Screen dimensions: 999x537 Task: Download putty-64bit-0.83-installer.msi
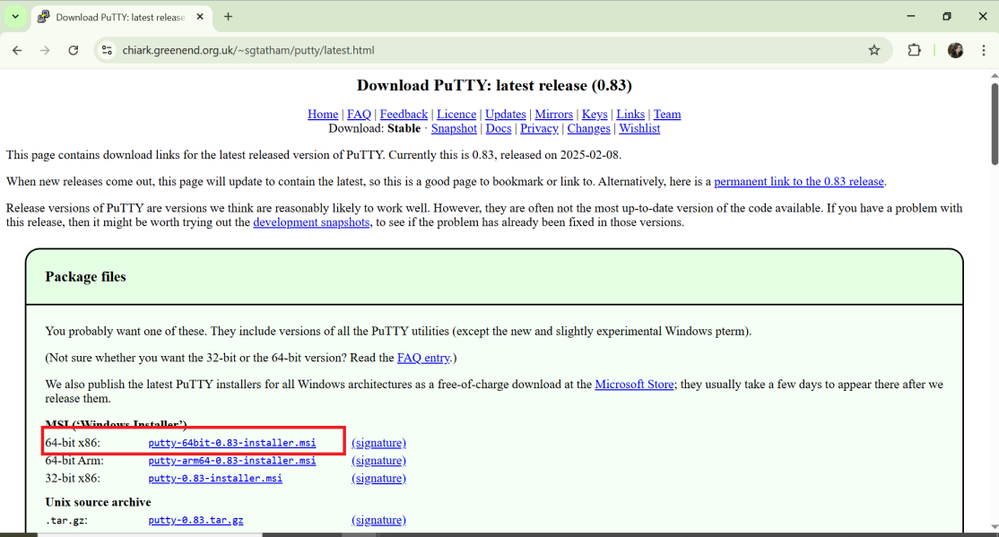coord(232,443)
